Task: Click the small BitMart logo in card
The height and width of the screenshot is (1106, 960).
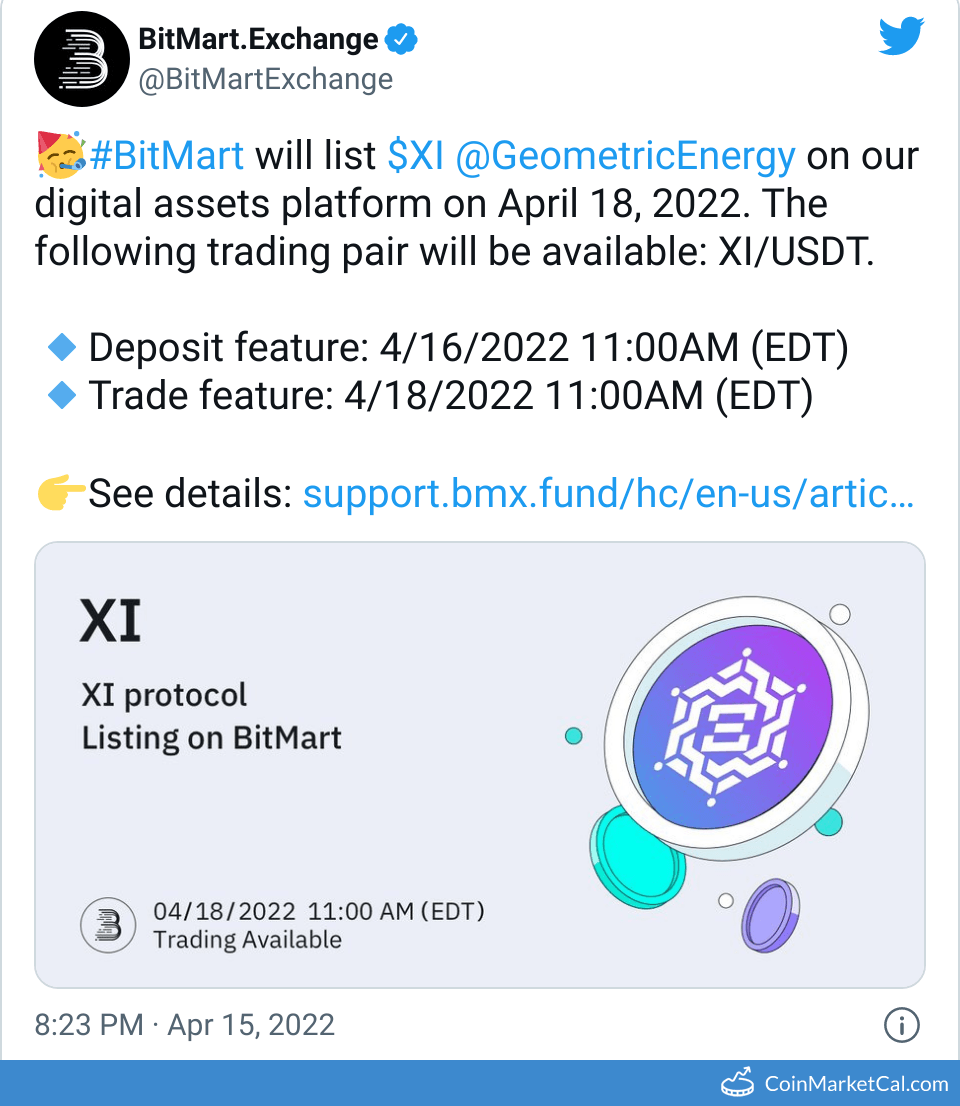Action: tap(107, 925)
